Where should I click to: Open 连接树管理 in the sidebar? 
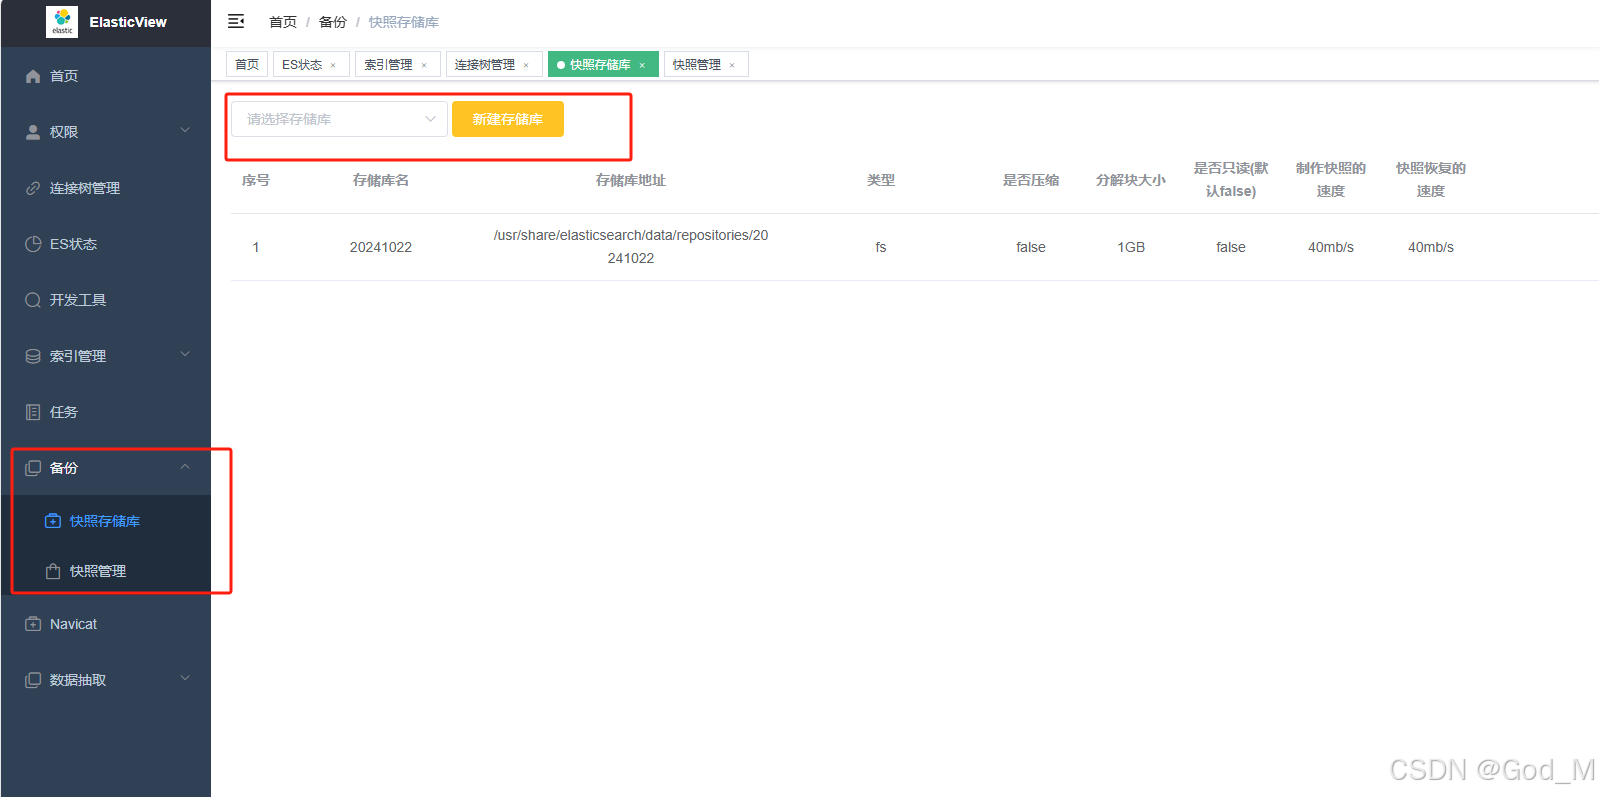106,188
